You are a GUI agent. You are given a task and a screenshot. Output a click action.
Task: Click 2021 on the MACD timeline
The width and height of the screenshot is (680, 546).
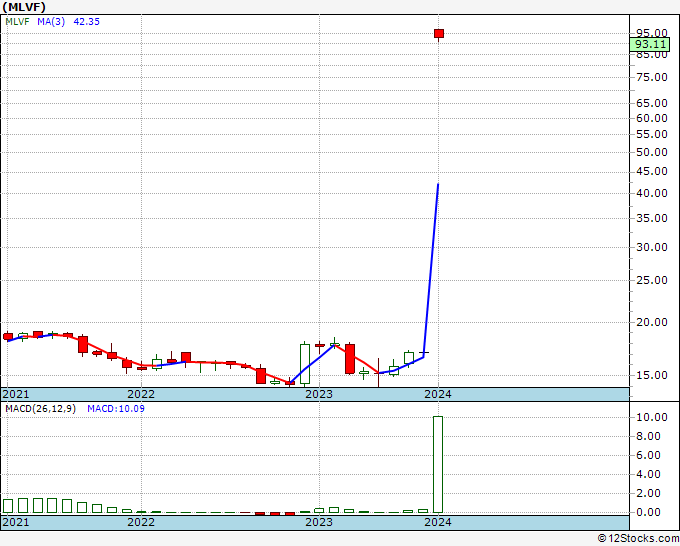[x=16, y=522]
